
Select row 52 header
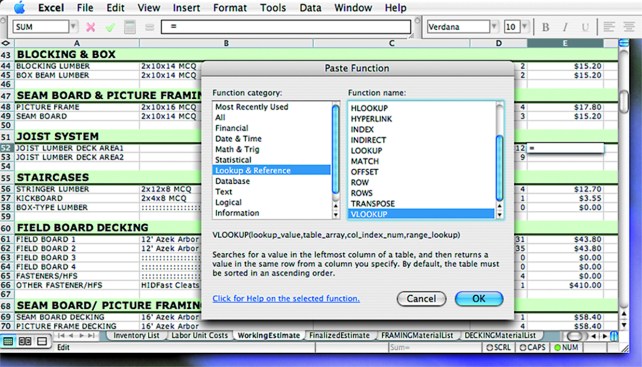pos(7,148)
